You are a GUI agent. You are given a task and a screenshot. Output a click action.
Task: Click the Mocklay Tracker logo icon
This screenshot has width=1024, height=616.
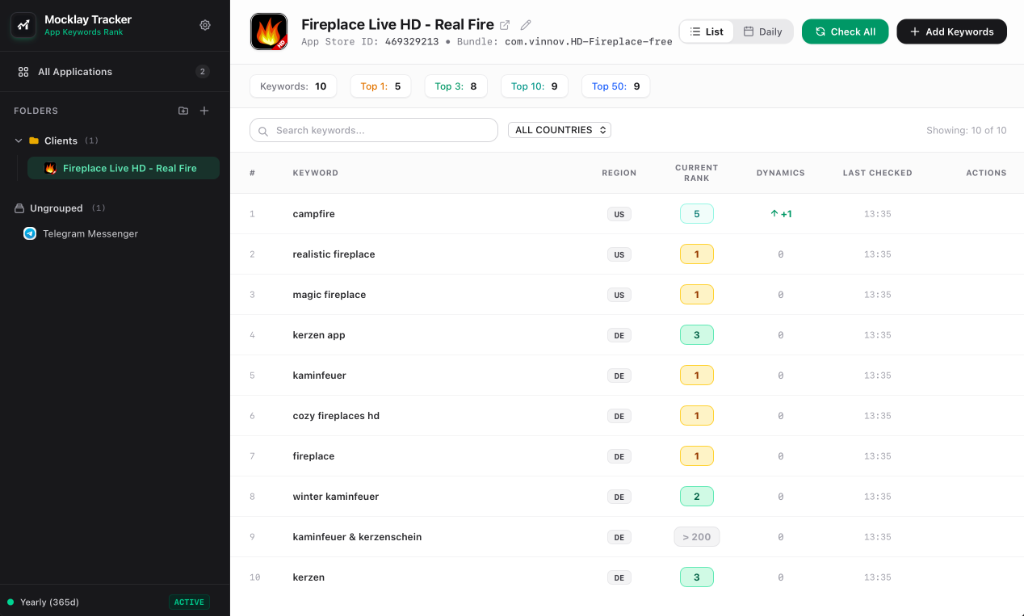pyautogui.click(x=24, y=25)
